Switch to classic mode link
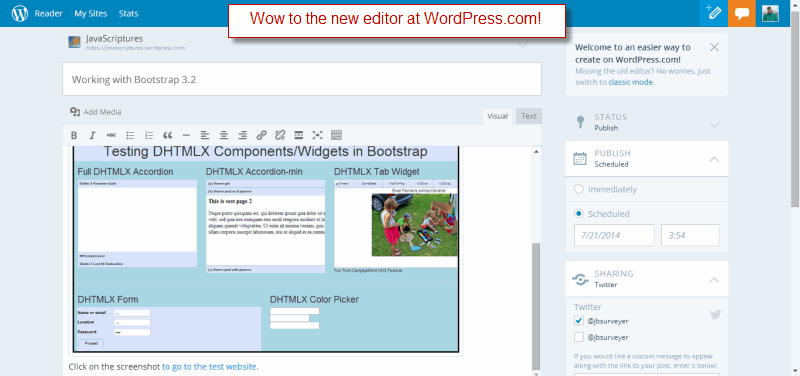 [631, 82]
